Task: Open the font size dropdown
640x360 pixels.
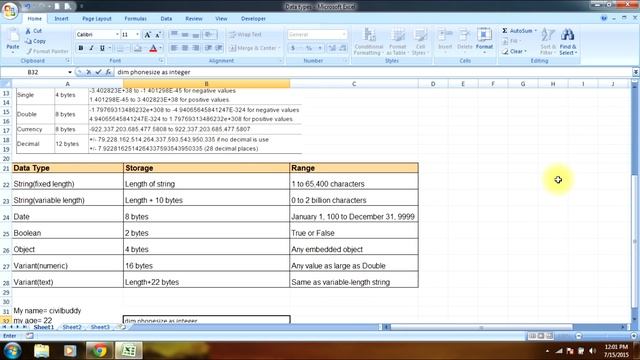Action: tap(138, 35)
